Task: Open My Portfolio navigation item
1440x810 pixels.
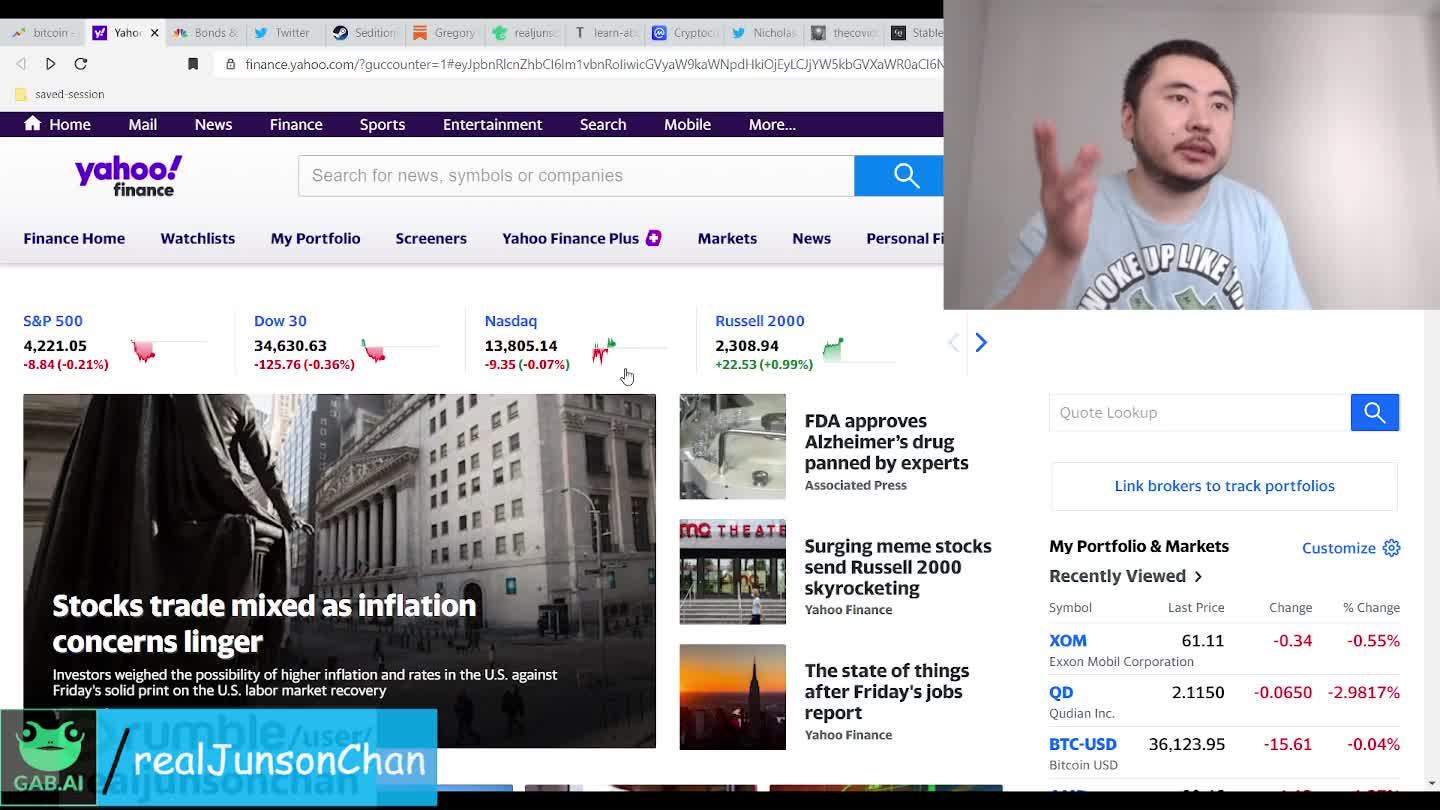Action: pyautogui.click(x=315, y=238)
